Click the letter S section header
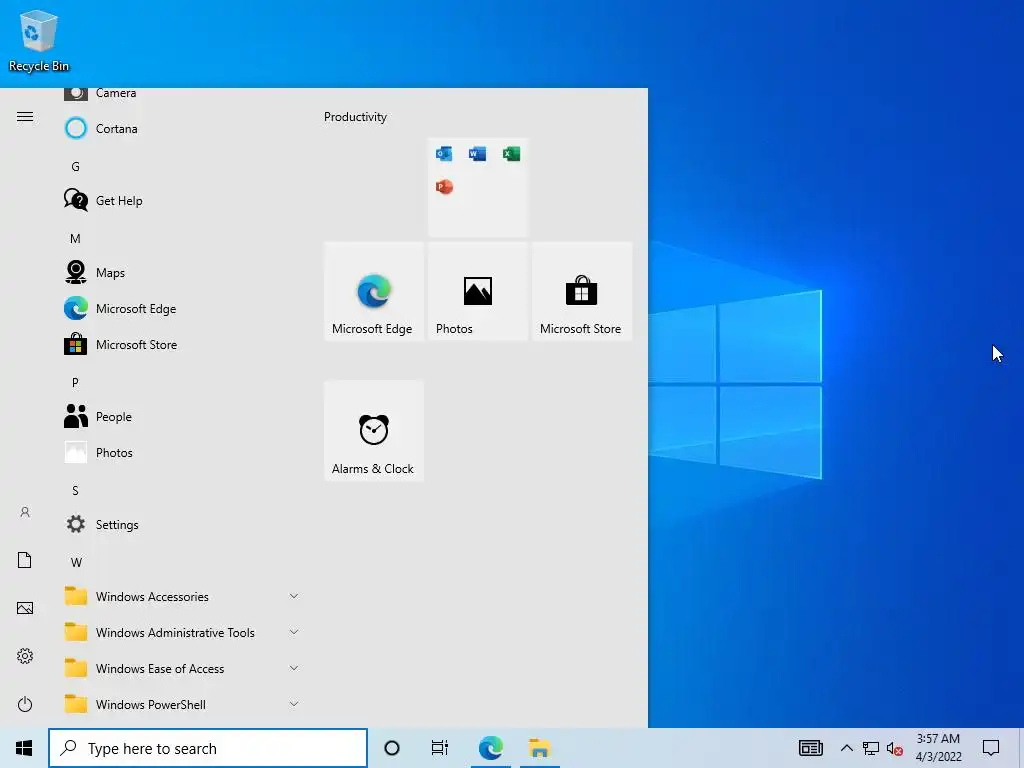The height and width of the screenshot is (768, 1024). pyautogui.click(x=75, y=490)
